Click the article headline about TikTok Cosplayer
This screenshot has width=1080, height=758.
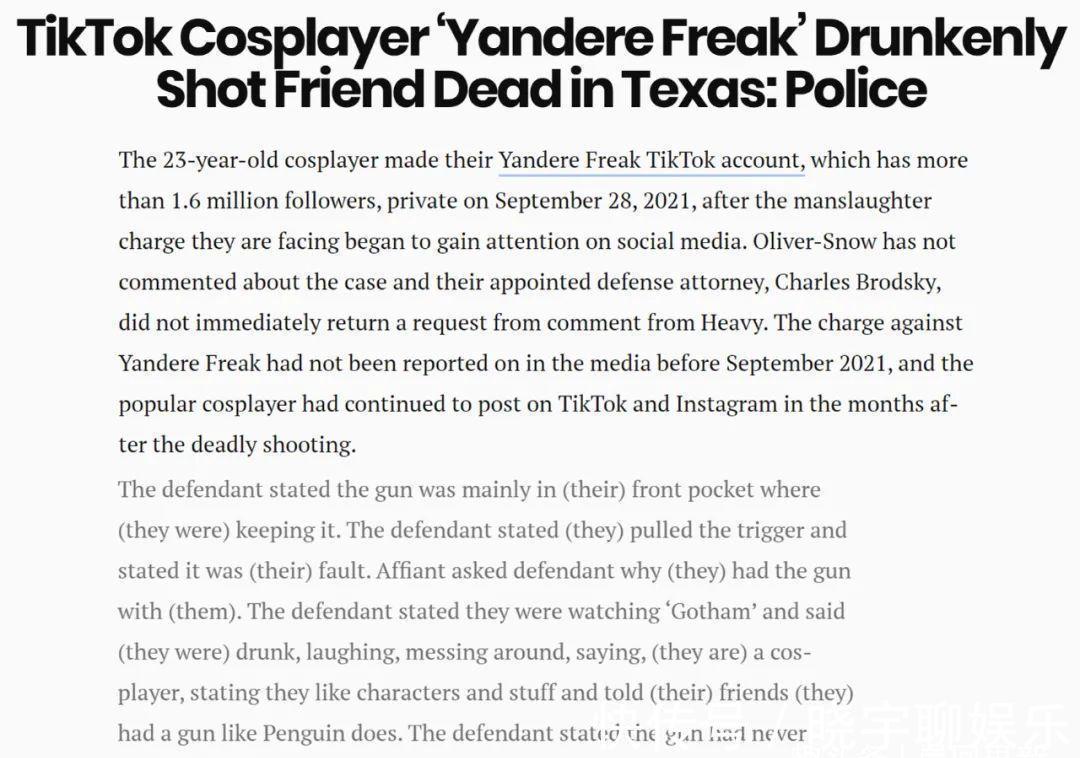tap(540, 64)
